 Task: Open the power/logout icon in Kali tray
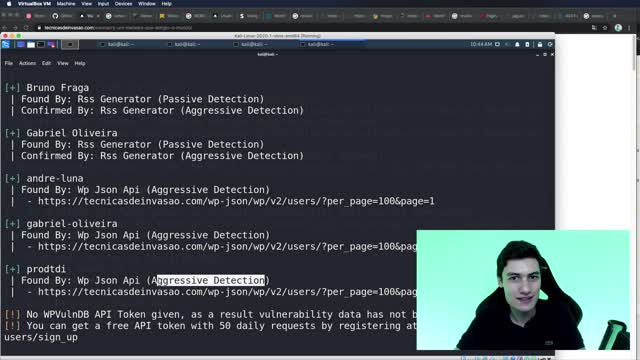coord(550,44)
